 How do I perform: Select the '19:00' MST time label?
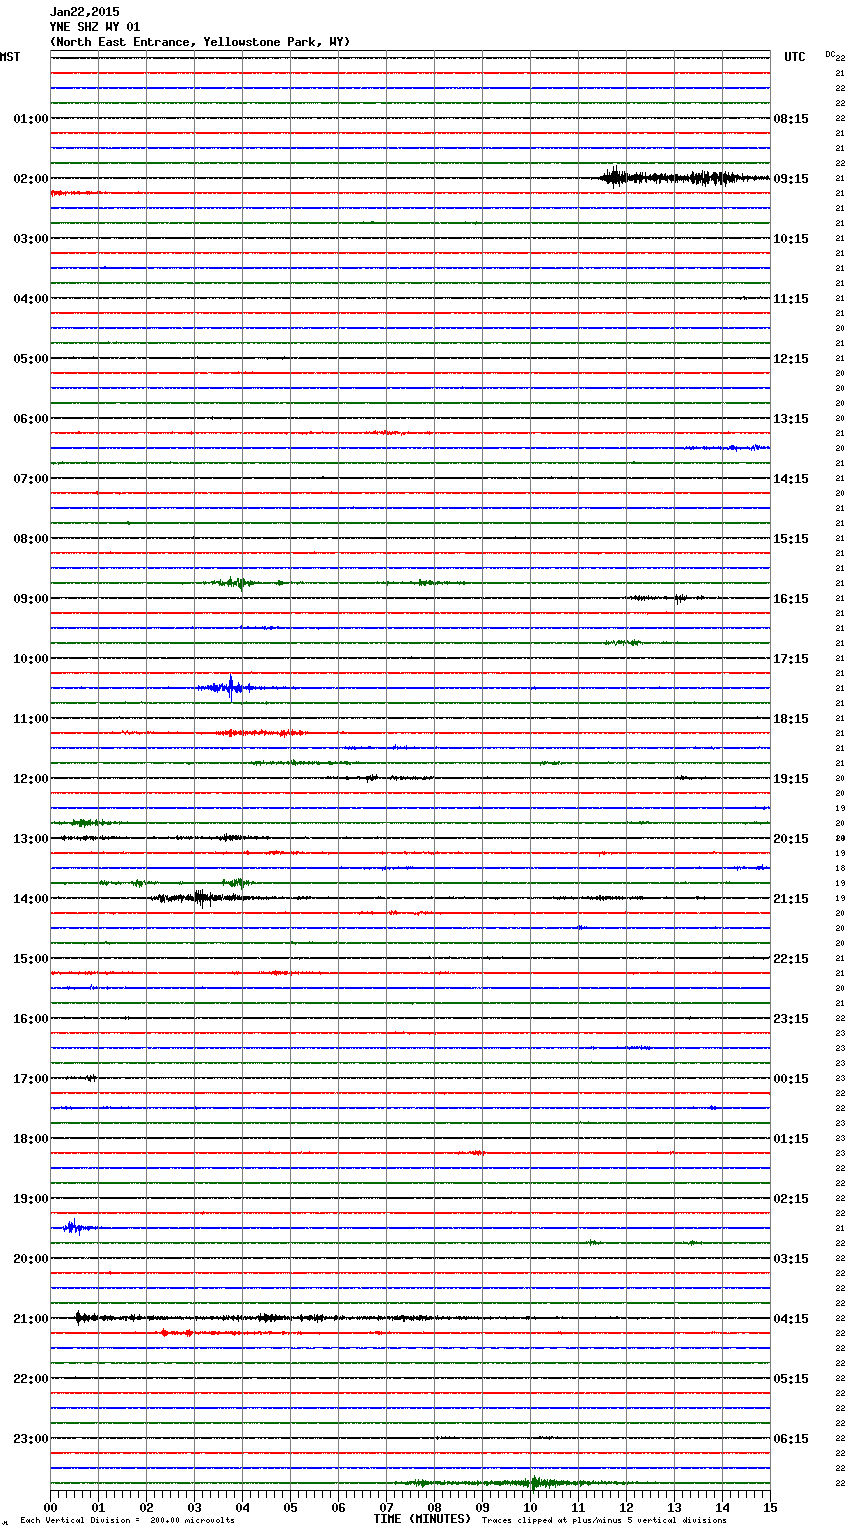click(31, 1199)
